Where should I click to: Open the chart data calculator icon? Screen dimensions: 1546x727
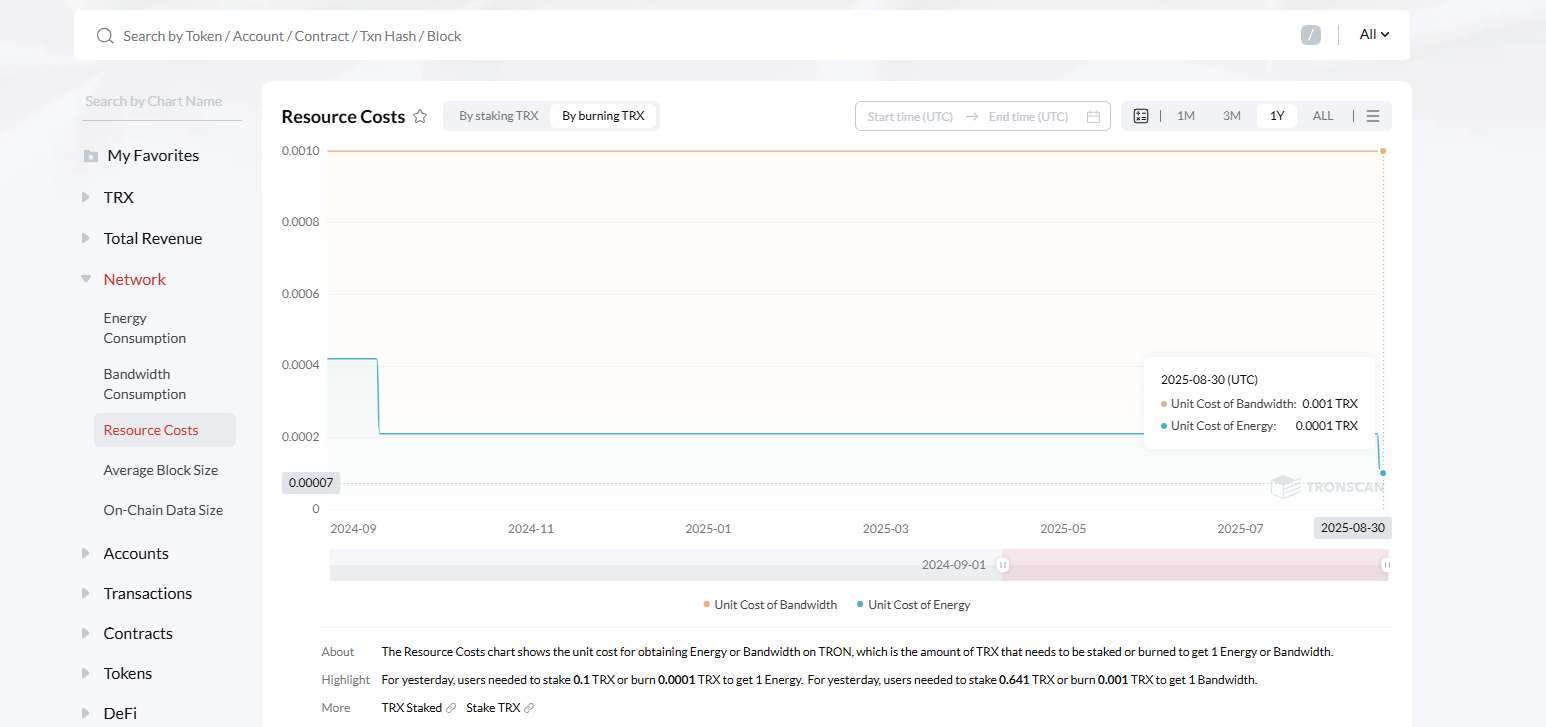pos(1141,116)
